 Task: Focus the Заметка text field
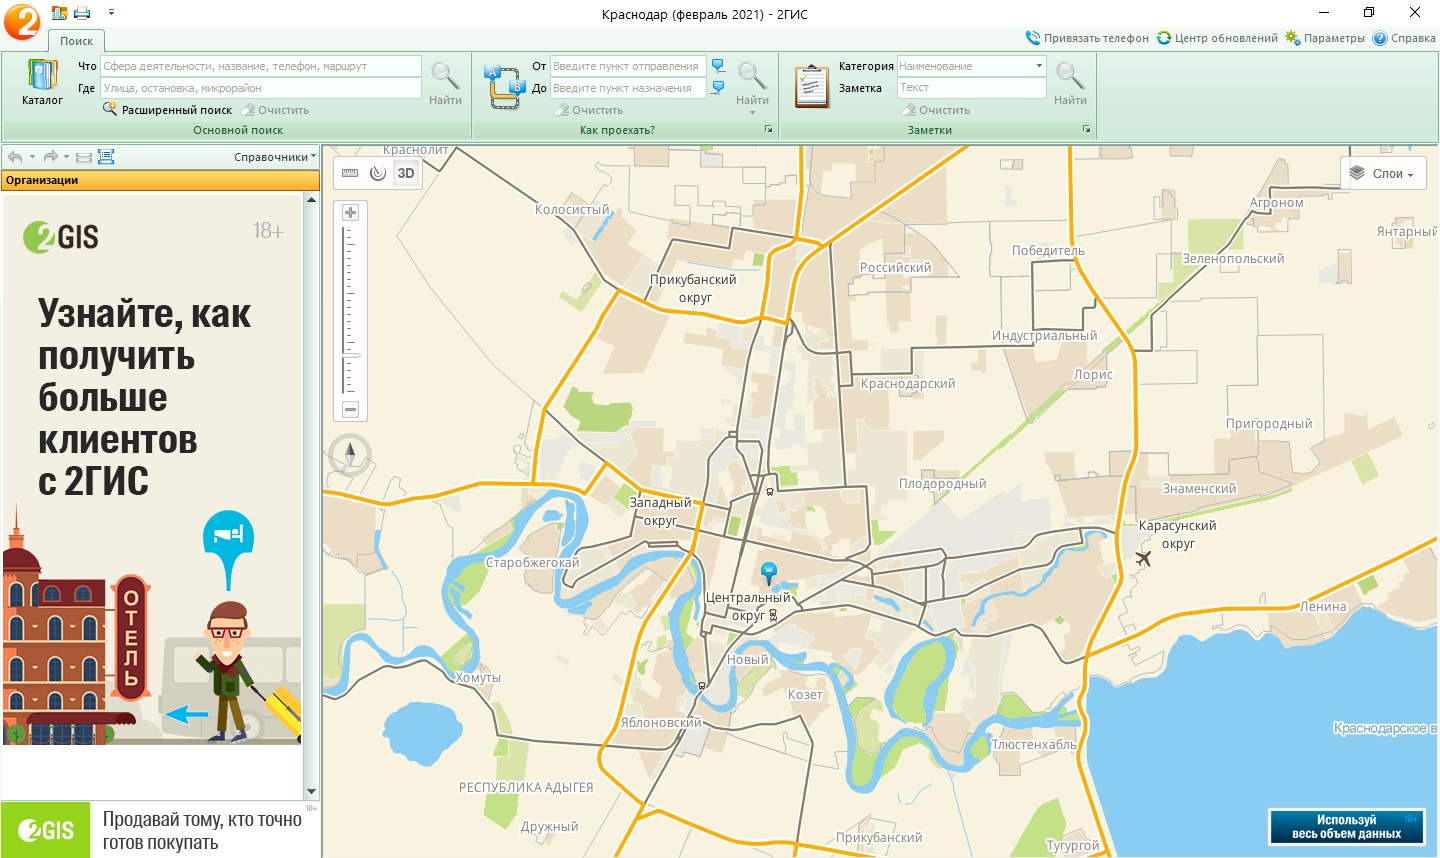(971, 88)
